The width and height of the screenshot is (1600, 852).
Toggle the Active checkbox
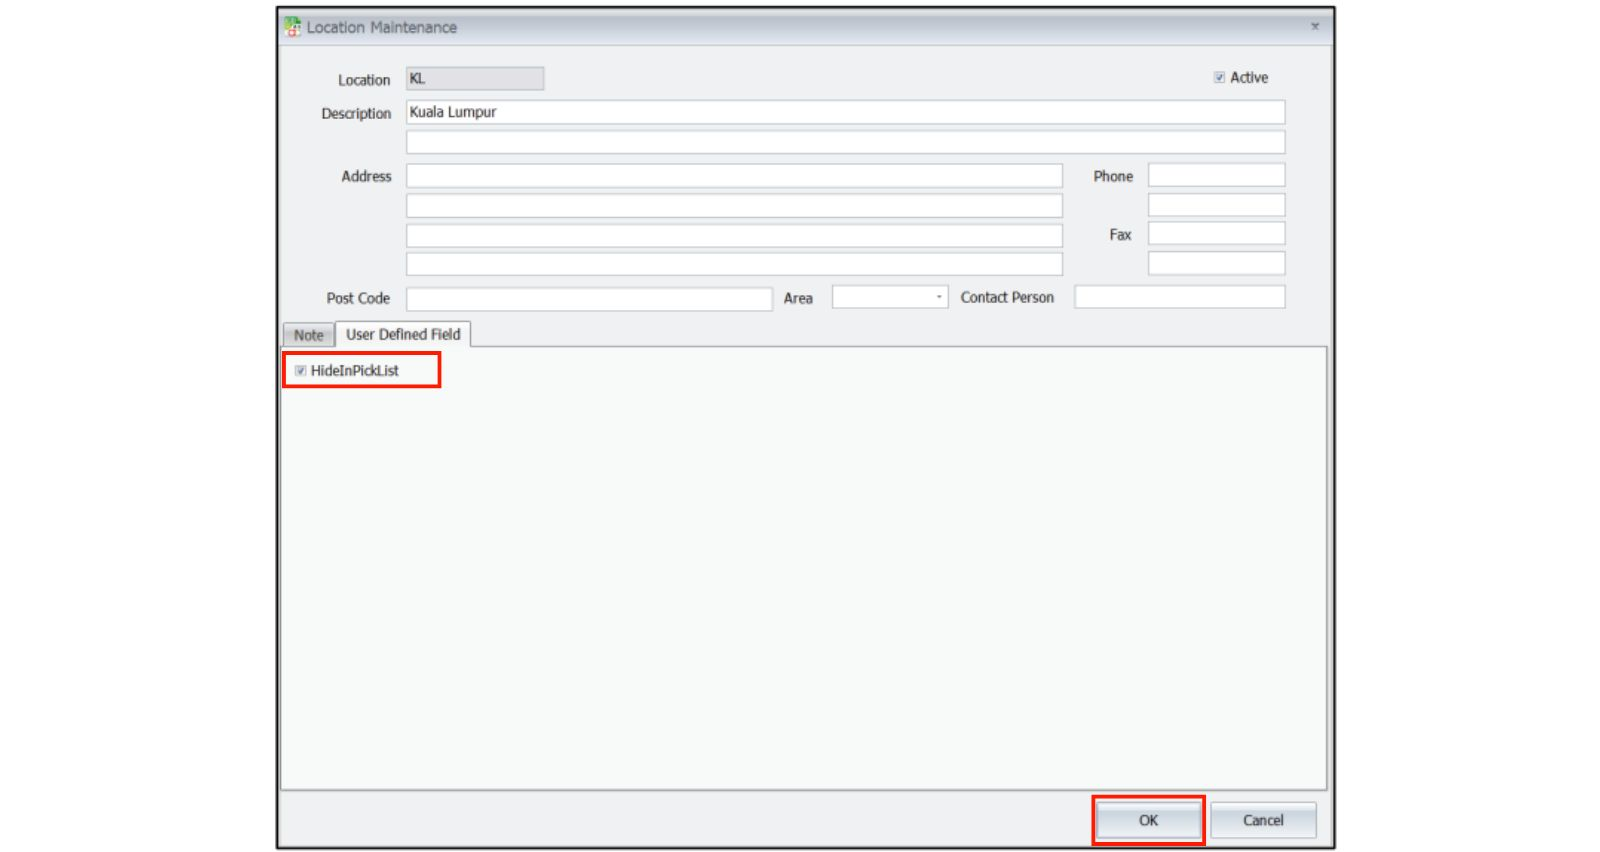pyautogui.click(x=1219, y=78)
